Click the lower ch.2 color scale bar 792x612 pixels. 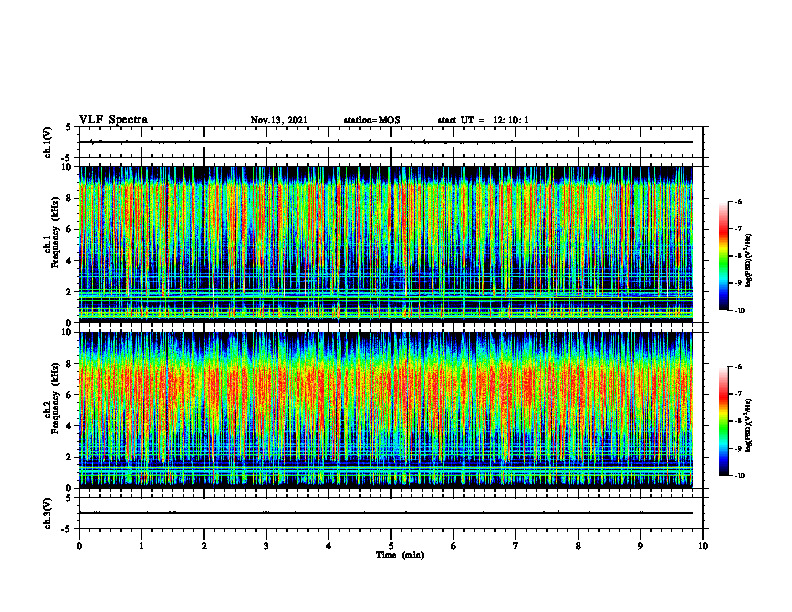click(724, 421)
